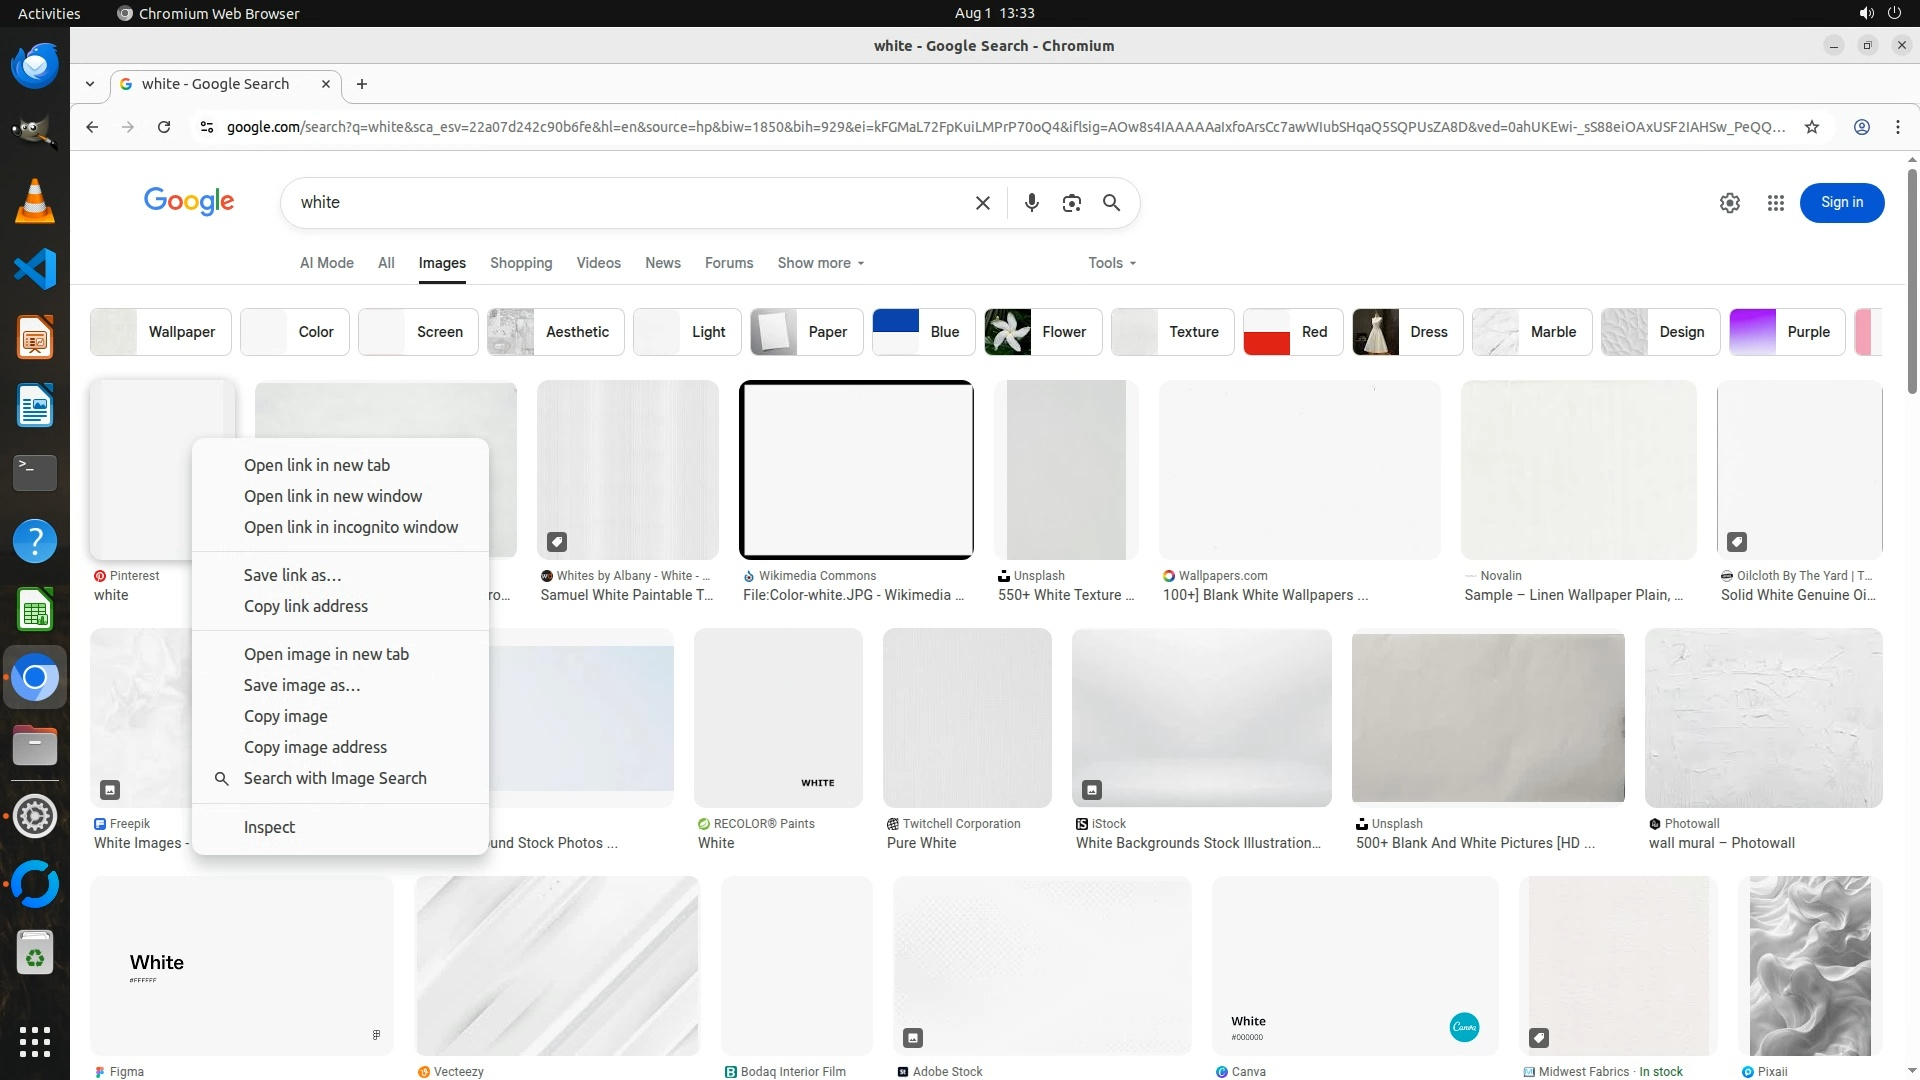The height and width of the screenshot is (1080, 1920).
Task: Expand the Show more dropdown
Action: click(x=820, y=263)
